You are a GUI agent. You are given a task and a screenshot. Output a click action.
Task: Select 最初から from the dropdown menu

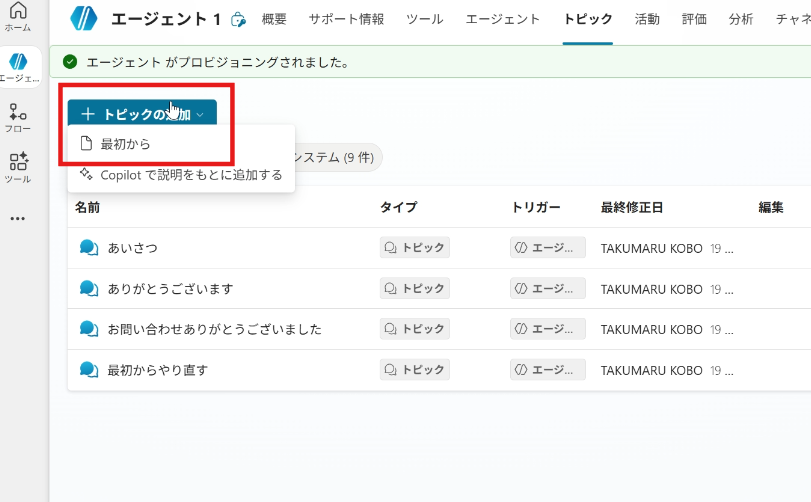pyautogui.click(x=126, y=144)
